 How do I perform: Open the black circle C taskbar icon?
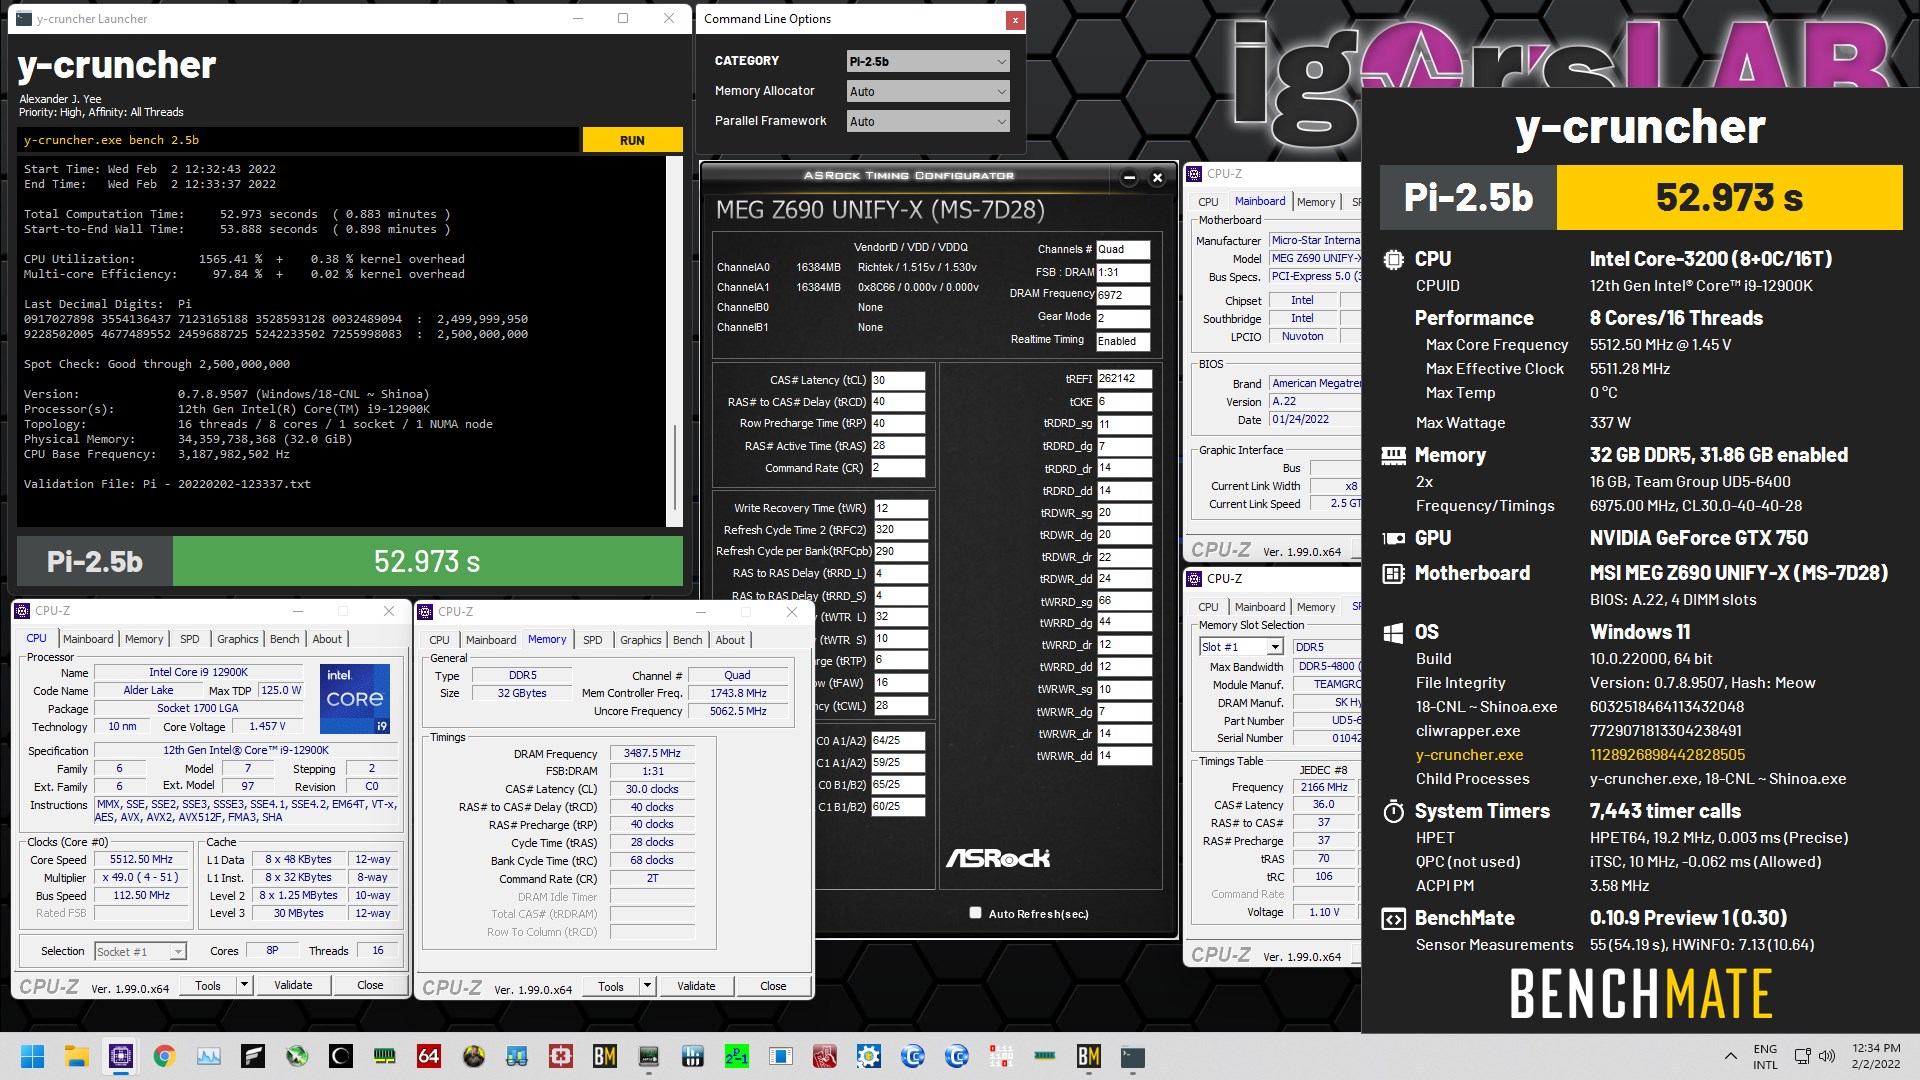340,1056
